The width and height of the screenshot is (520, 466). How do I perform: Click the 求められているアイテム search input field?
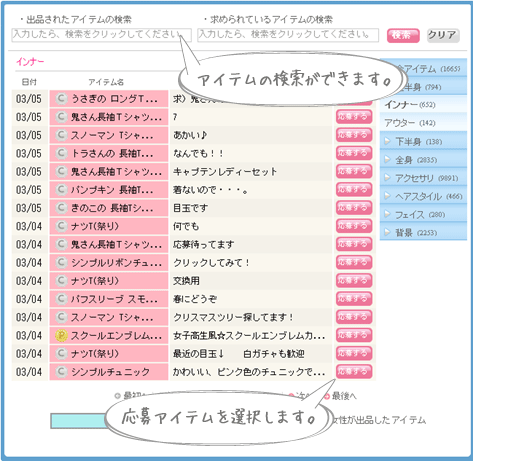pos(288,35)
